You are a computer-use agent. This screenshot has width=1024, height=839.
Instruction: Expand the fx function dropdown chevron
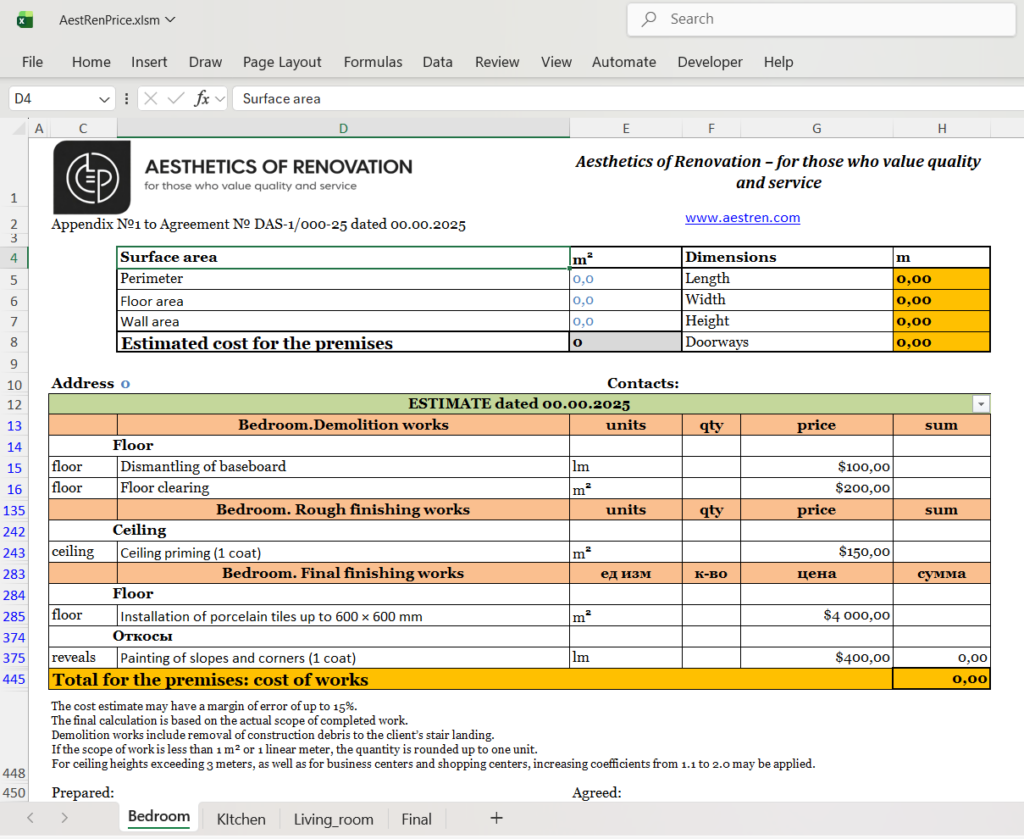(x=220, y=99)
